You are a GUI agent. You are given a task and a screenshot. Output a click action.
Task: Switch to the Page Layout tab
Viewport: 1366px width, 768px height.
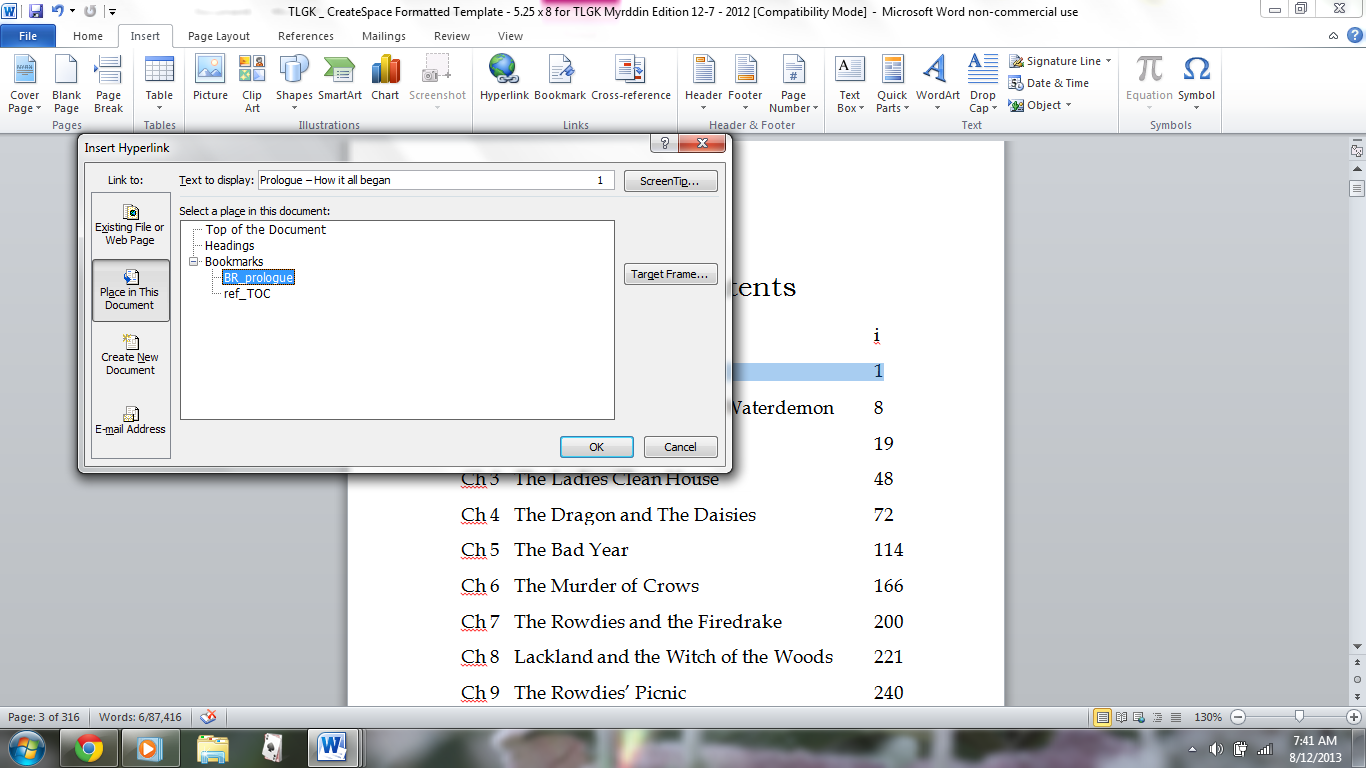tap(219, 36)
